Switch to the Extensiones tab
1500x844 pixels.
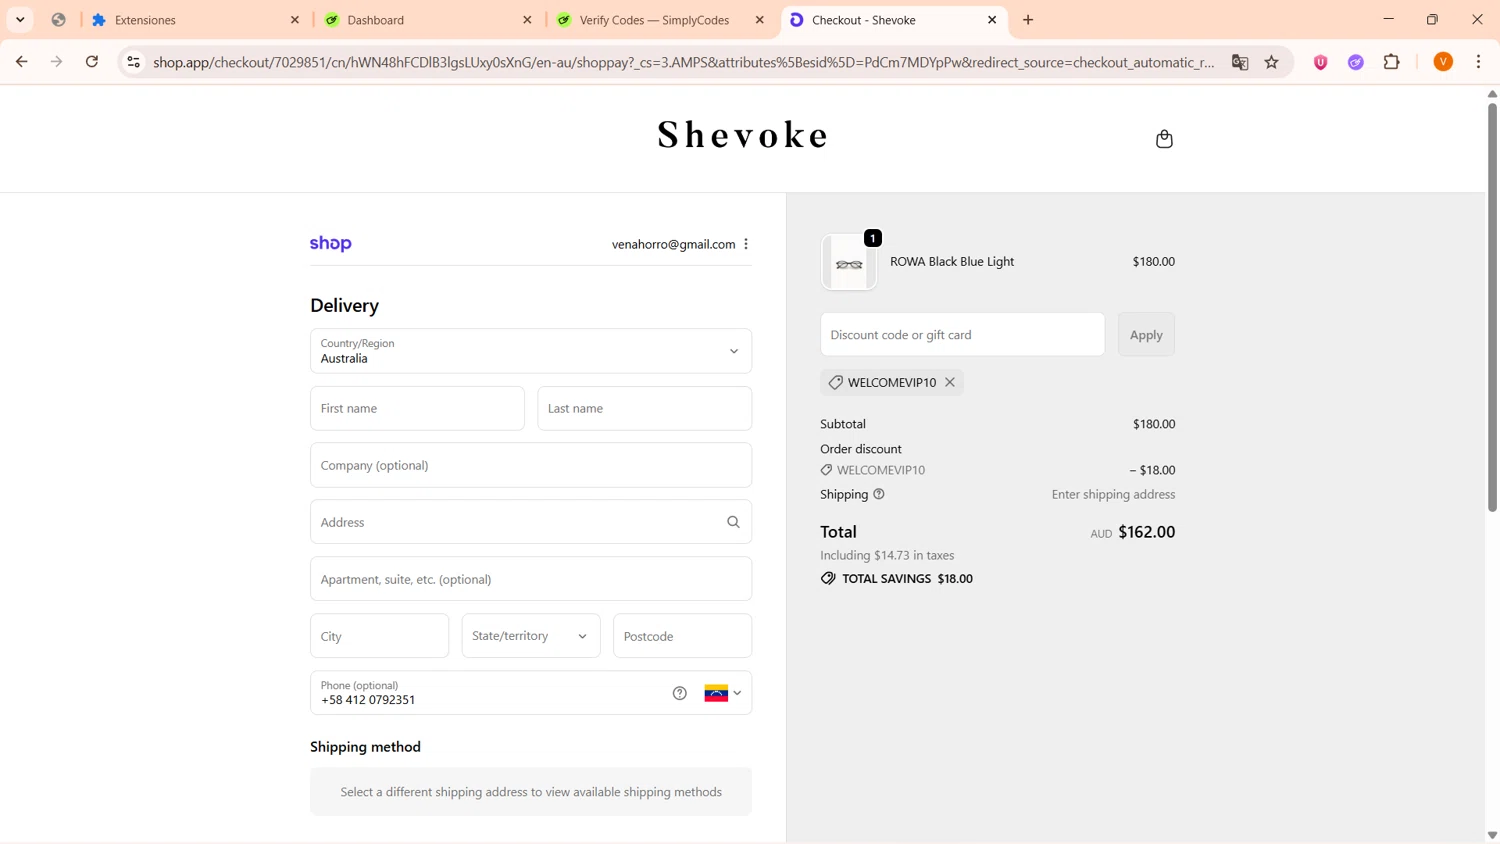pyautogui.click(x=196, y=20)
